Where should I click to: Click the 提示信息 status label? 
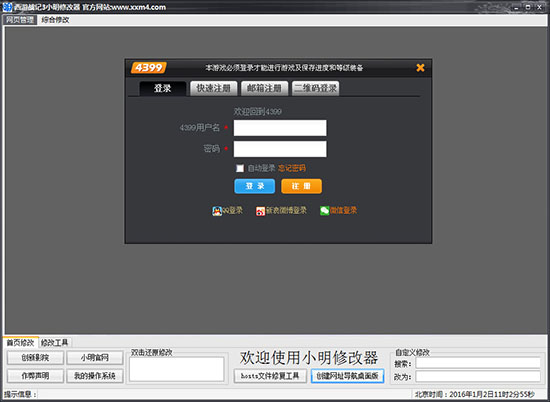pyautogui.click(x=20, y=394)
